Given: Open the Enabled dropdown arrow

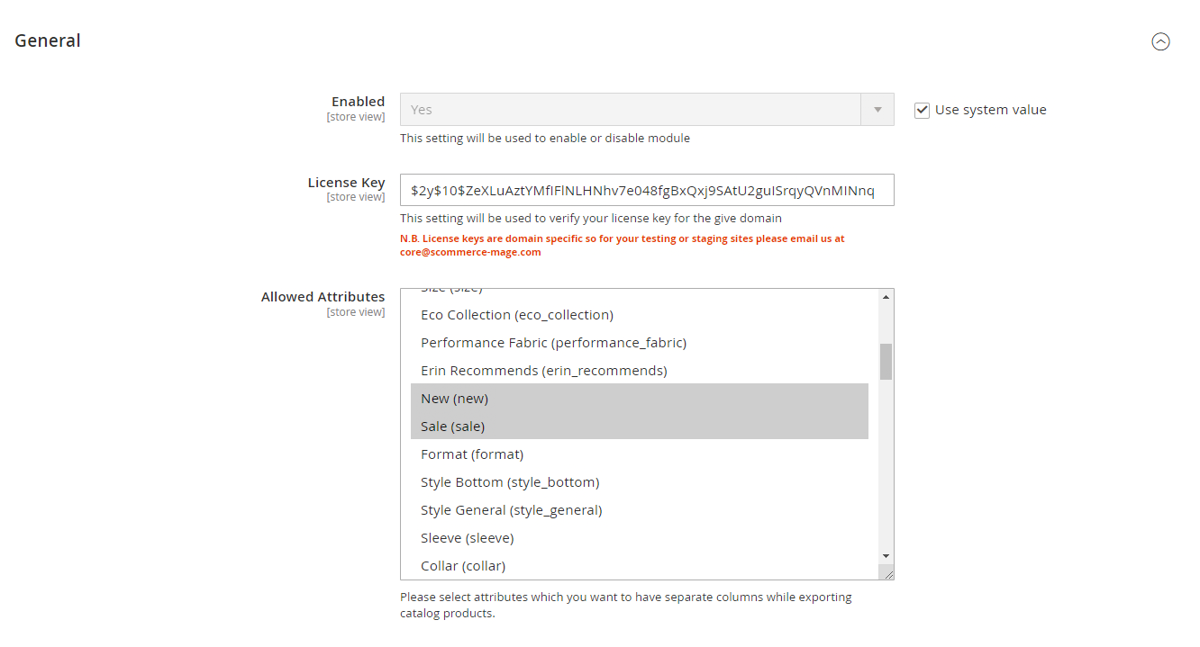Looking at the screenshot, I should click(x=877, y=110).
